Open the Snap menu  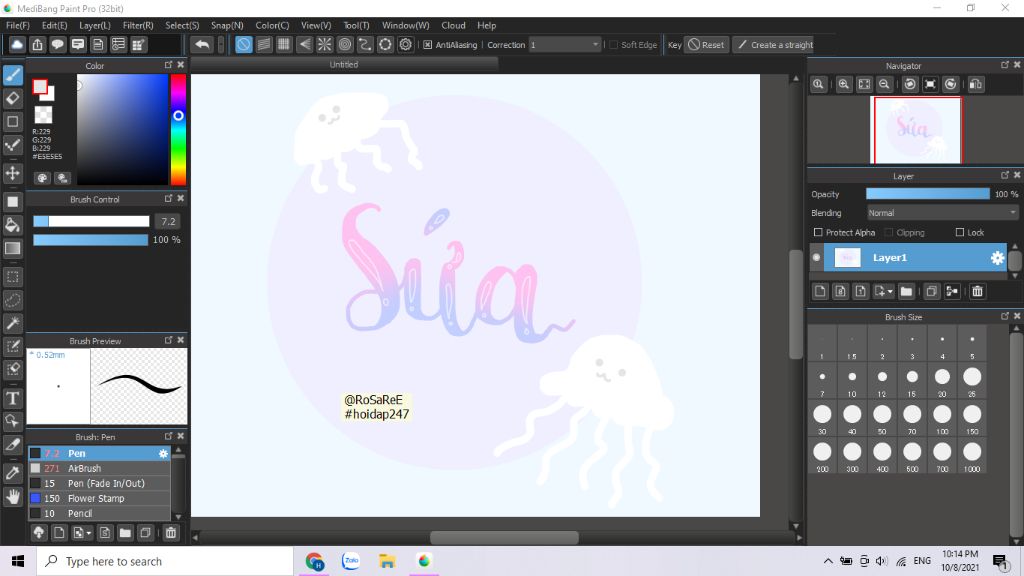[227, 25]
